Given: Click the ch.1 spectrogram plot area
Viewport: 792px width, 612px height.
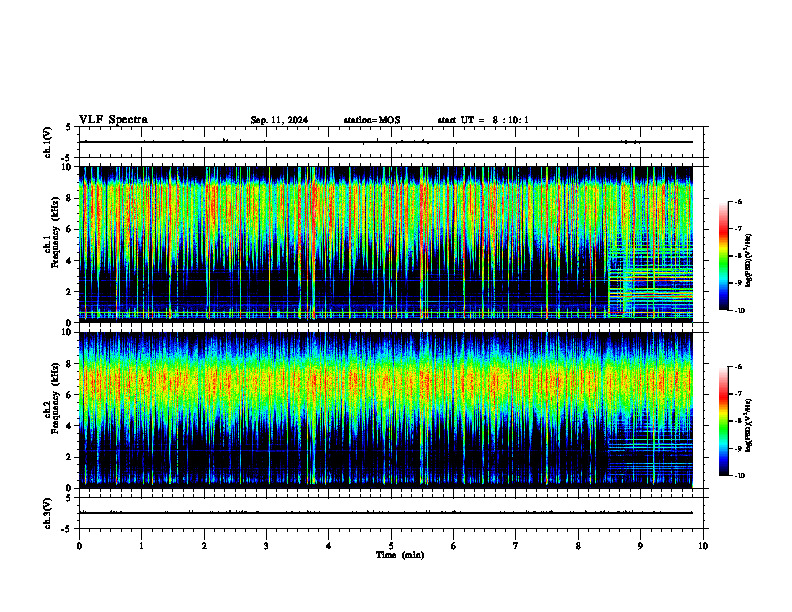Looking at the screenshot, I should [x=386, y=244].
